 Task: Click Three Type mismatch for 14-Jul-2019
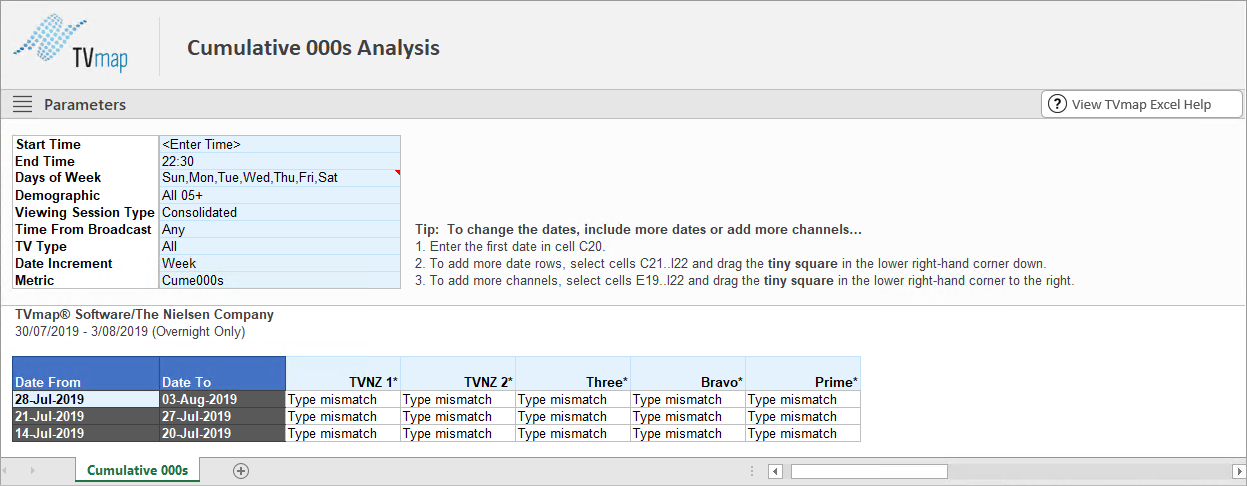coord(573,433)
